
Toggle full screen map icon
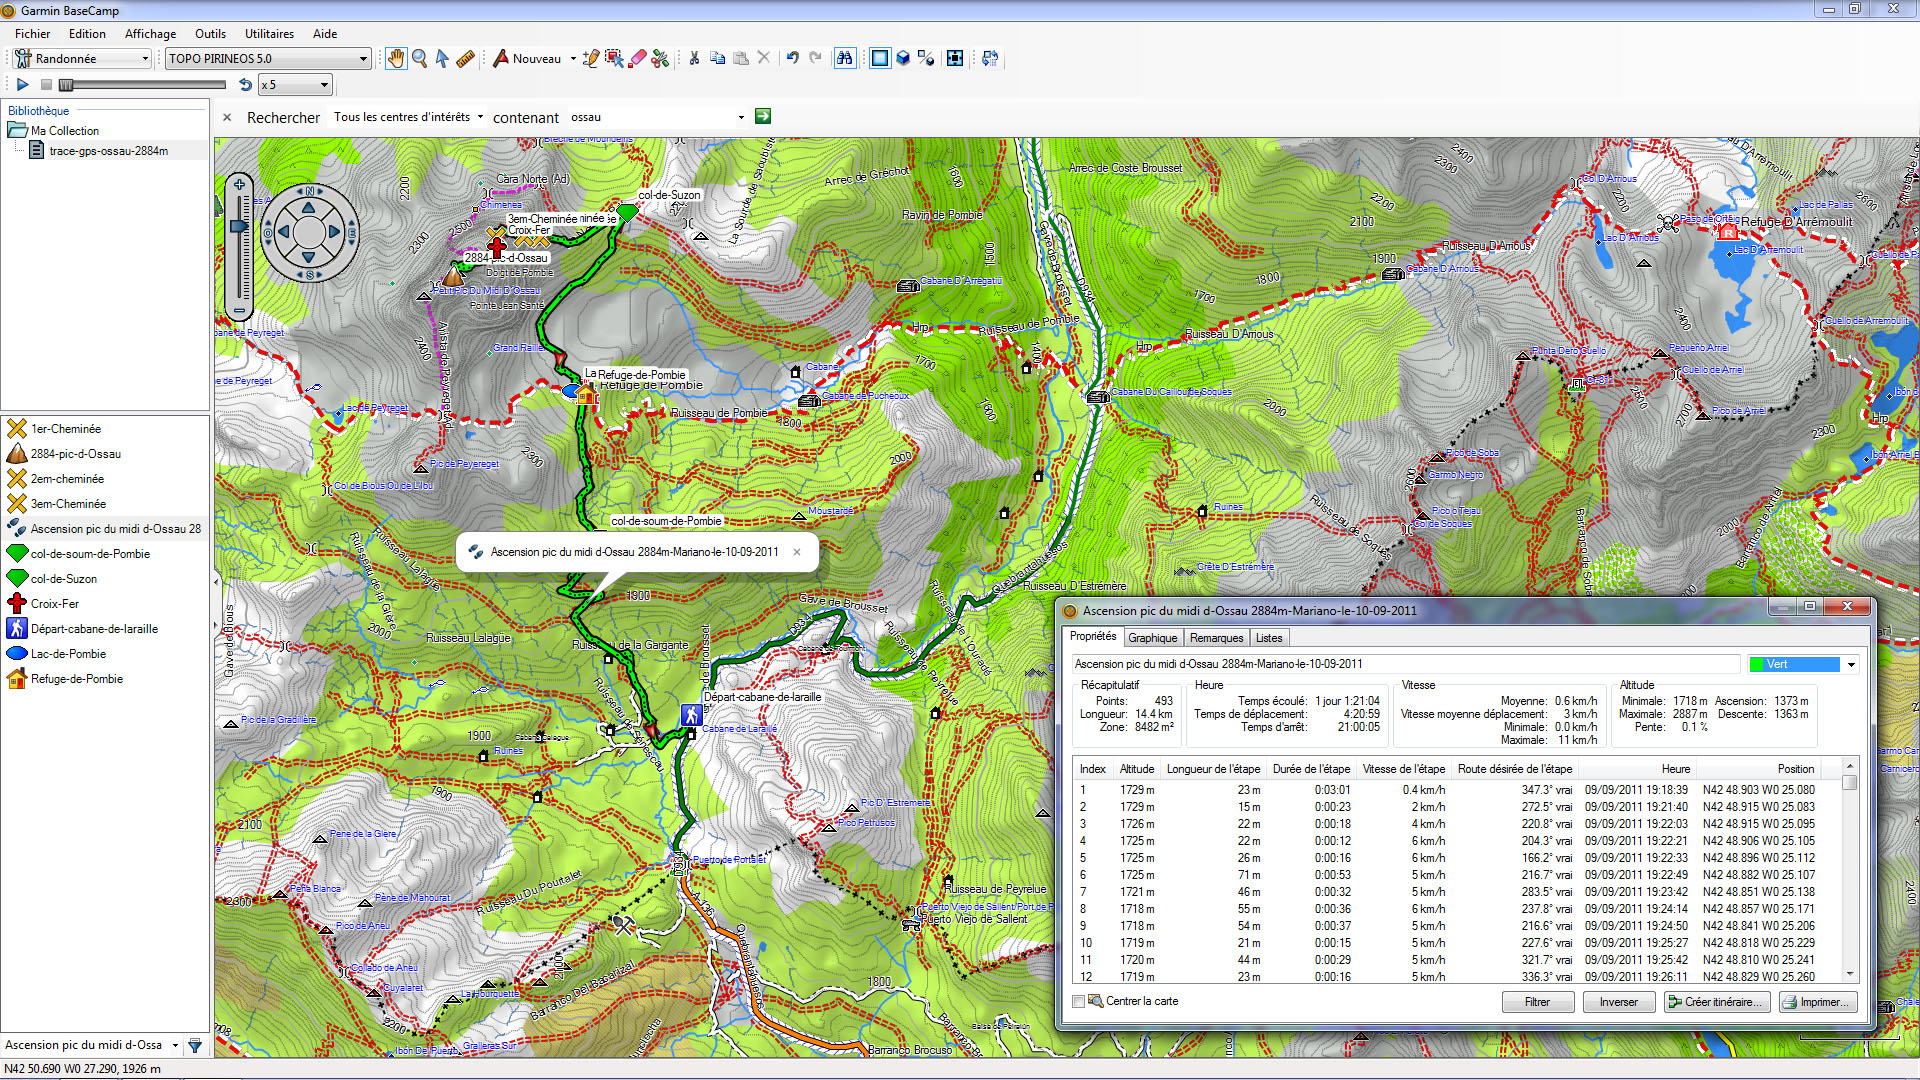955,58
